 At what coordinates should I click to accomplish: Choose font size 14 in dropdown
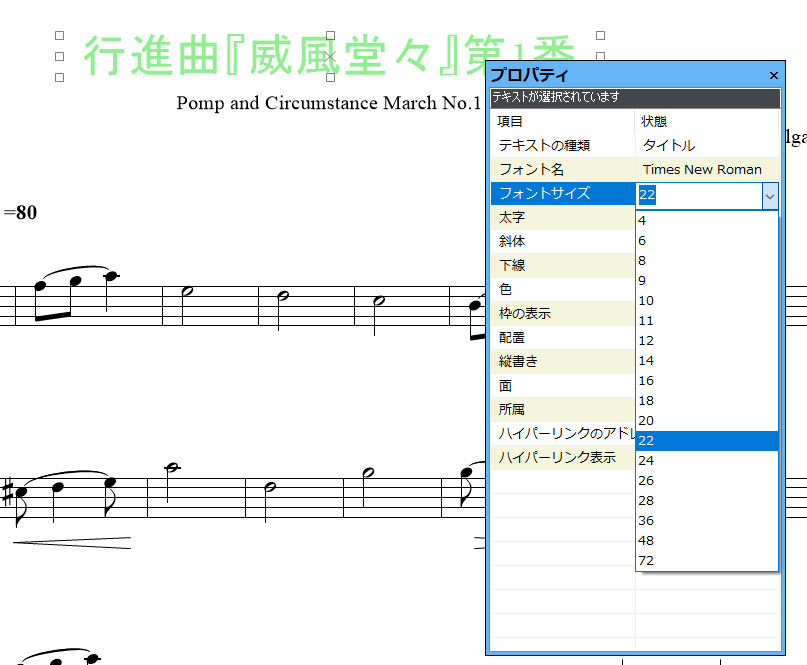point(707,361)
